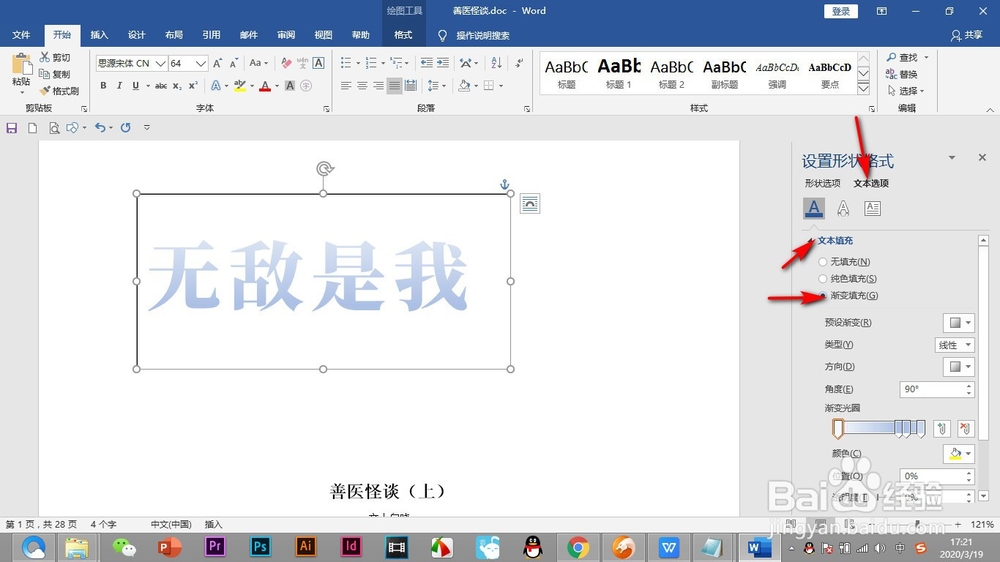Image resolution: width=1000 pixels, height=562 pixels.
Task: Undo the last action
Action: point(99,128)
